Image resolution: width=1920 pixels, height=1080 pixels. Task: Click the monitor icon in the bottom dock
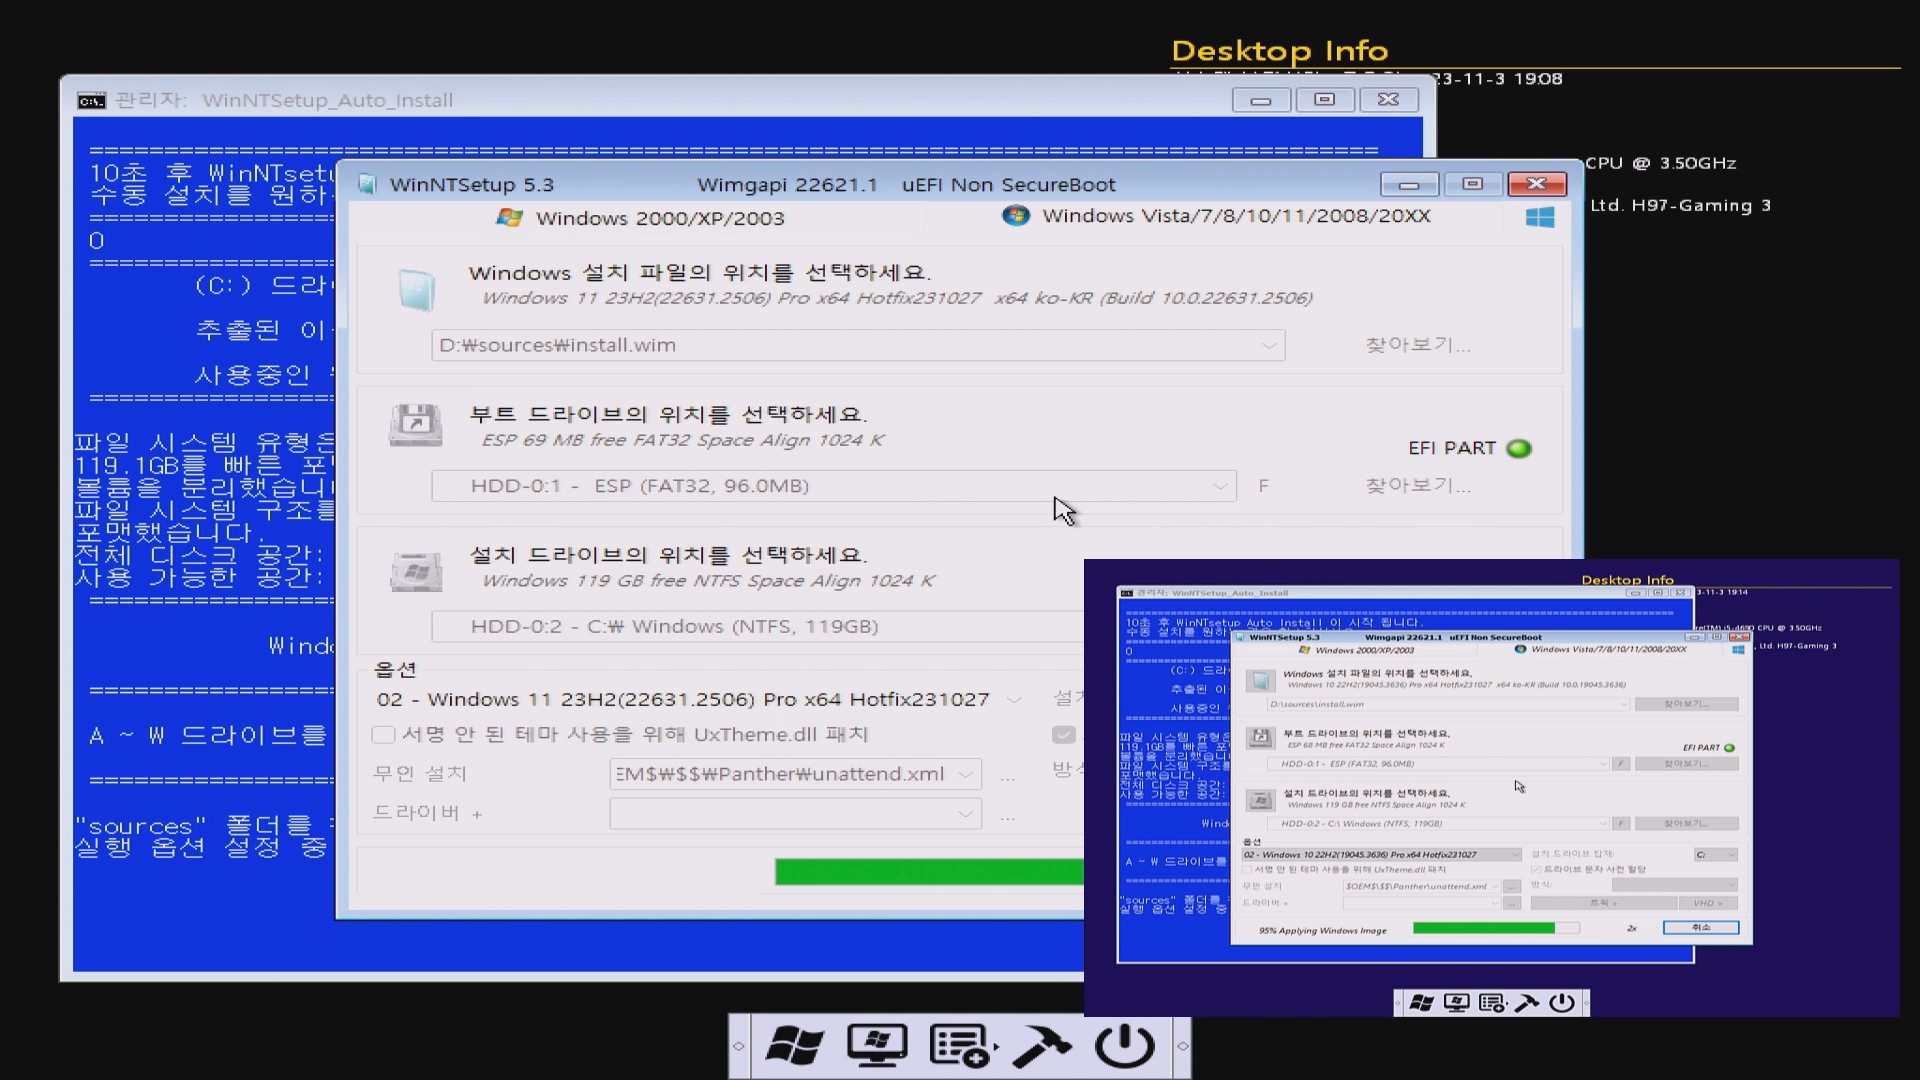tap(877, 1045)
